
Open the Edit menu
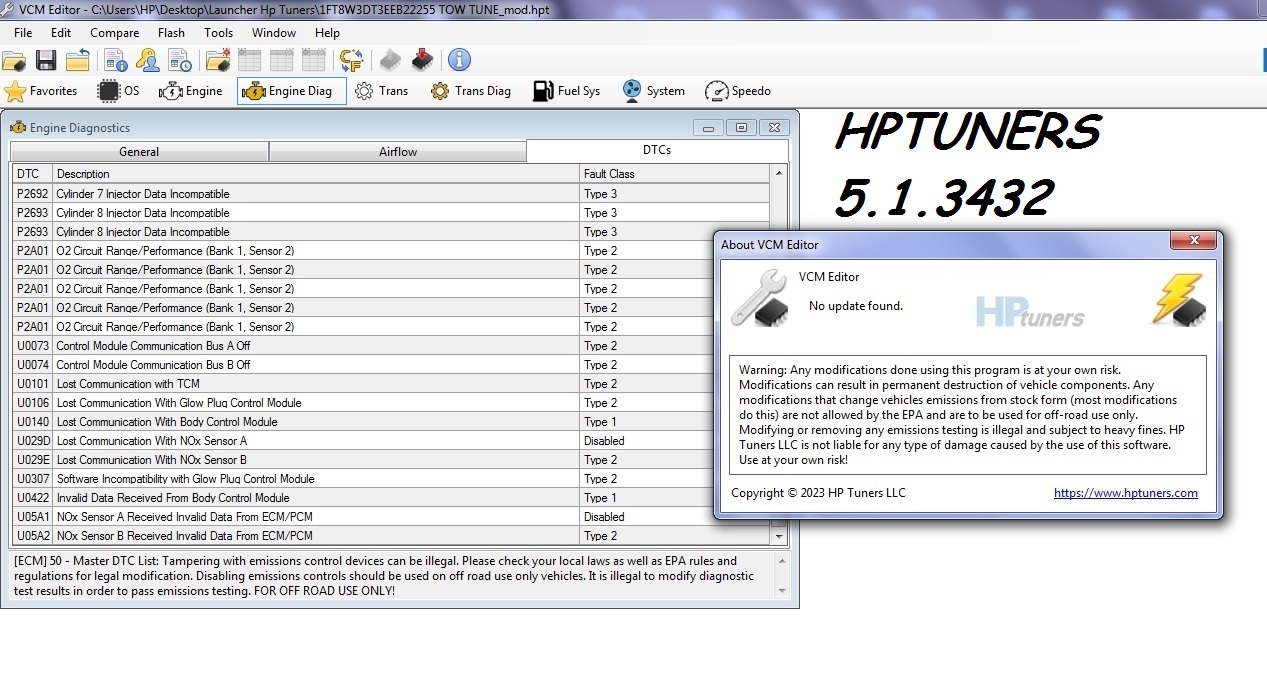coord(61,33)
